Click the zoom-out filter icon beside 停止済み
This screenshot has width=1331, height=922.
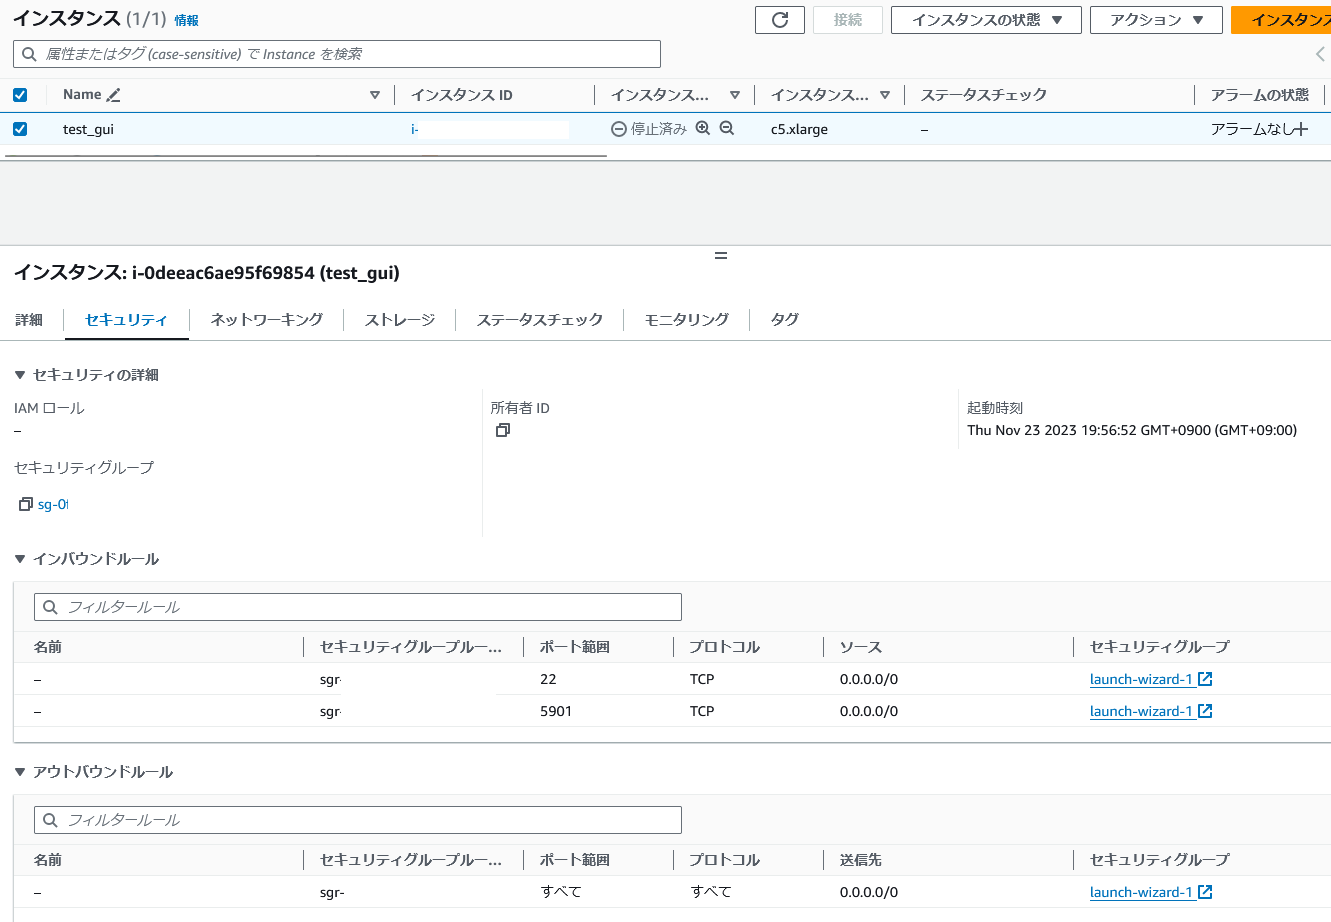coord(727,129)
